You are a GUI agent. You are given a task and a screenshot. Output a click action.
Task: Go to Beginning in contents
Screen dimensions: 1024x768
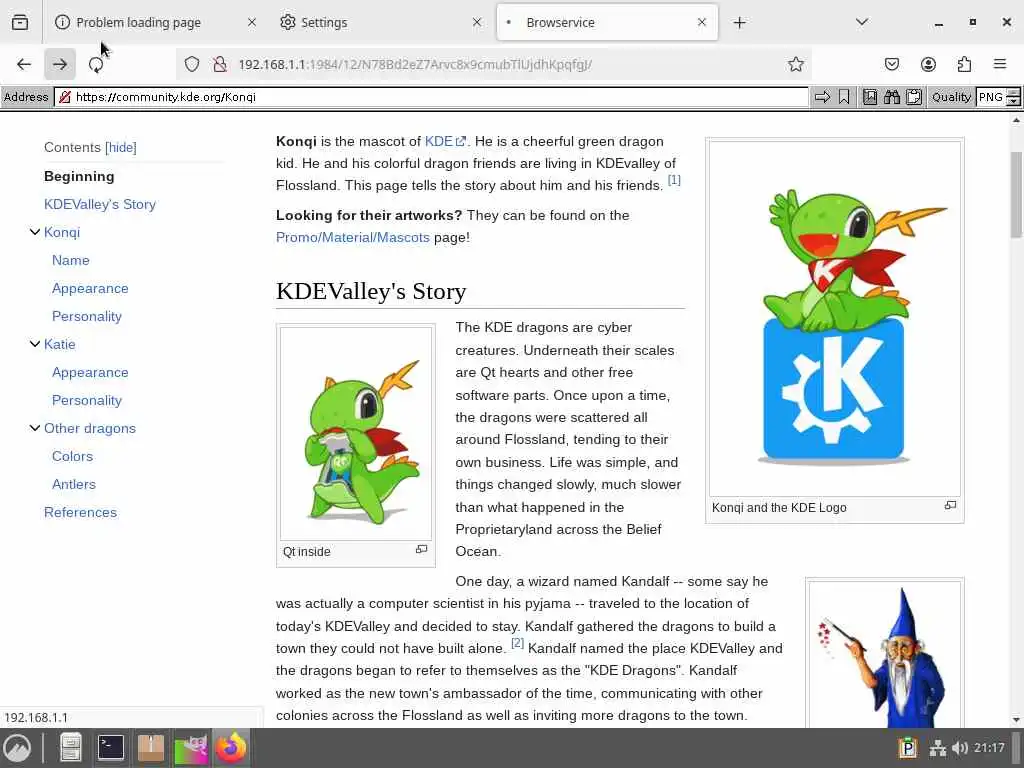[79, 176]
